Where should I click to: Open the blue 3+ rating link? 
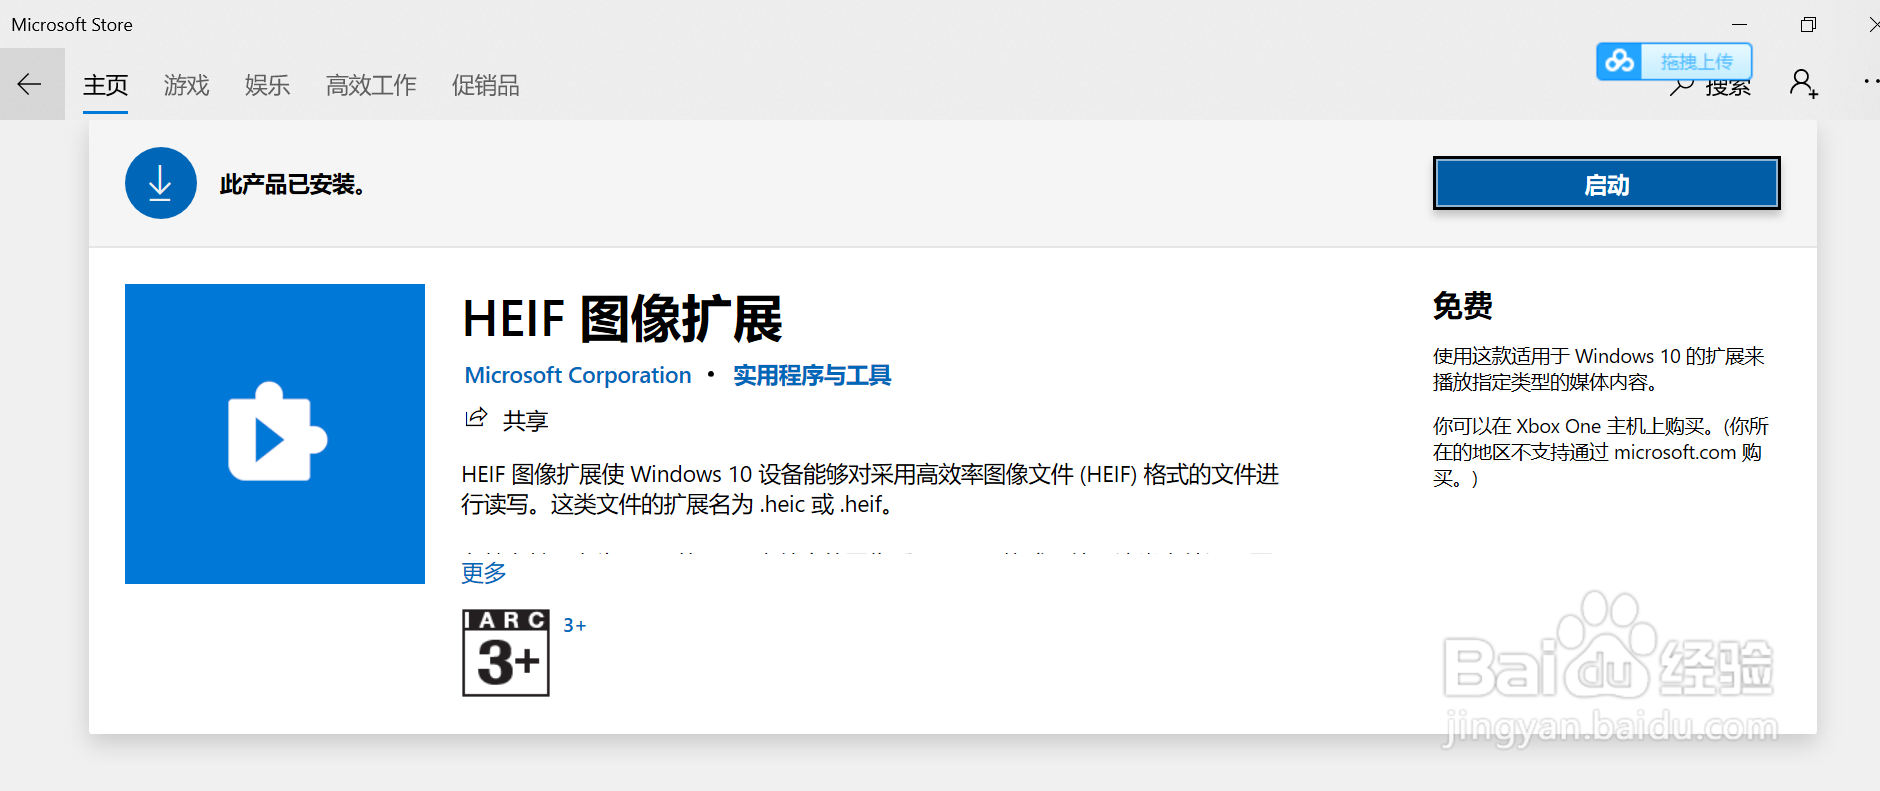[x=574, y=625]
